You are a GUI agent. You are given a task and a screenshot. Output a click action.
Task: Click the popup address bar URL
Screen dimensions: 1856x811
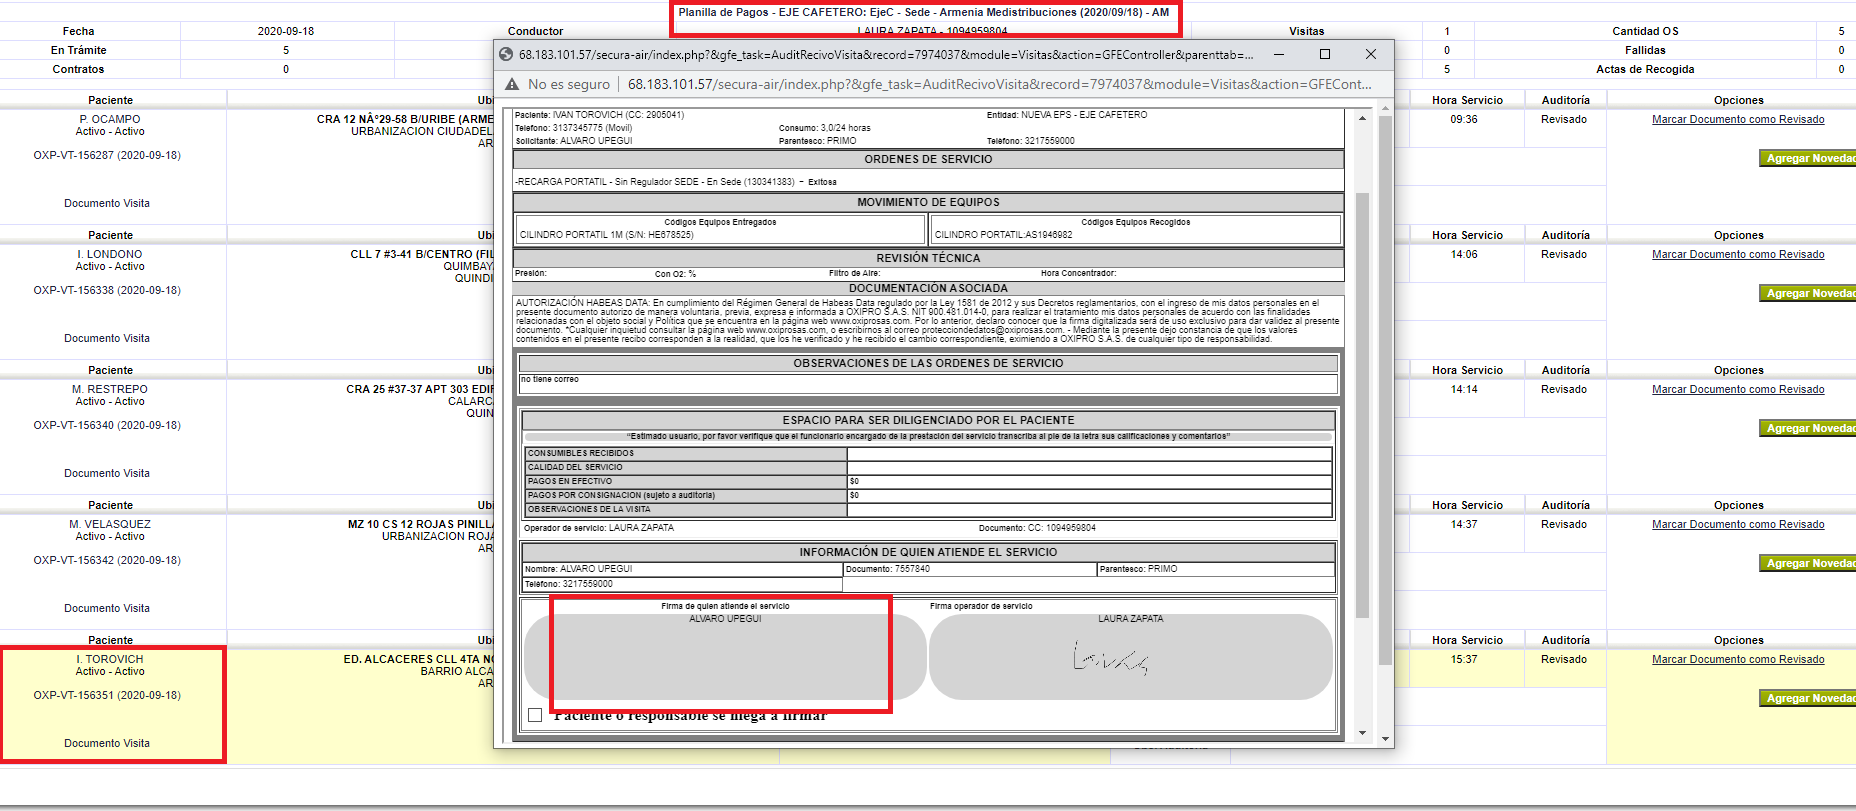pyautogui.click(x=1000, y=84)
